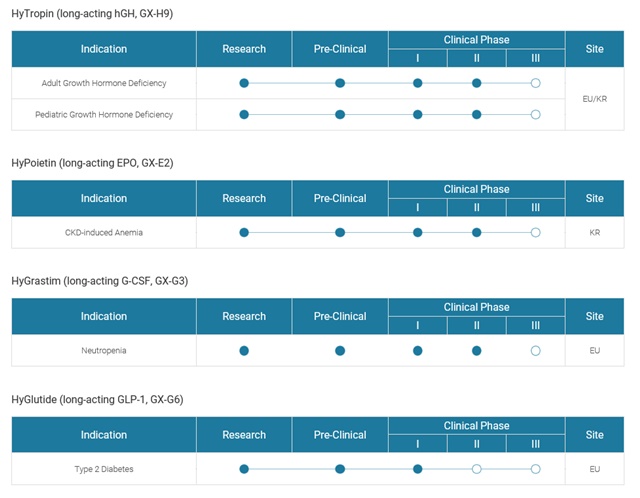Viewport: 640px width, 498px height.
Task: Click the HyGrastim Pre-Clinical column header
Action: pos(340,316)
